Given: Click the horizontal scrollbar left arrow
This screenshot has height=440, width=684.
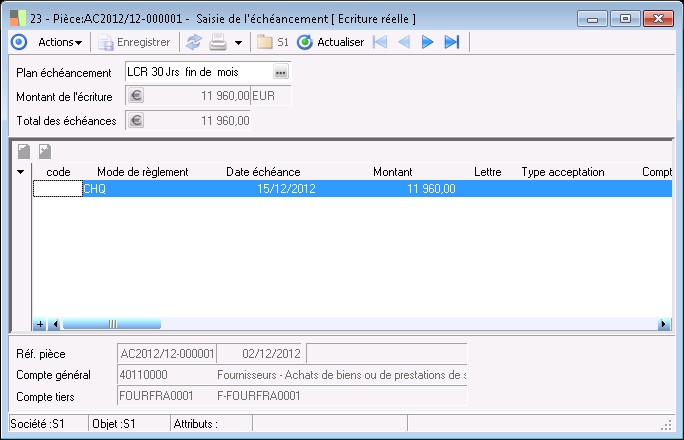Looking at the screenshot, I should pos(55,324).
